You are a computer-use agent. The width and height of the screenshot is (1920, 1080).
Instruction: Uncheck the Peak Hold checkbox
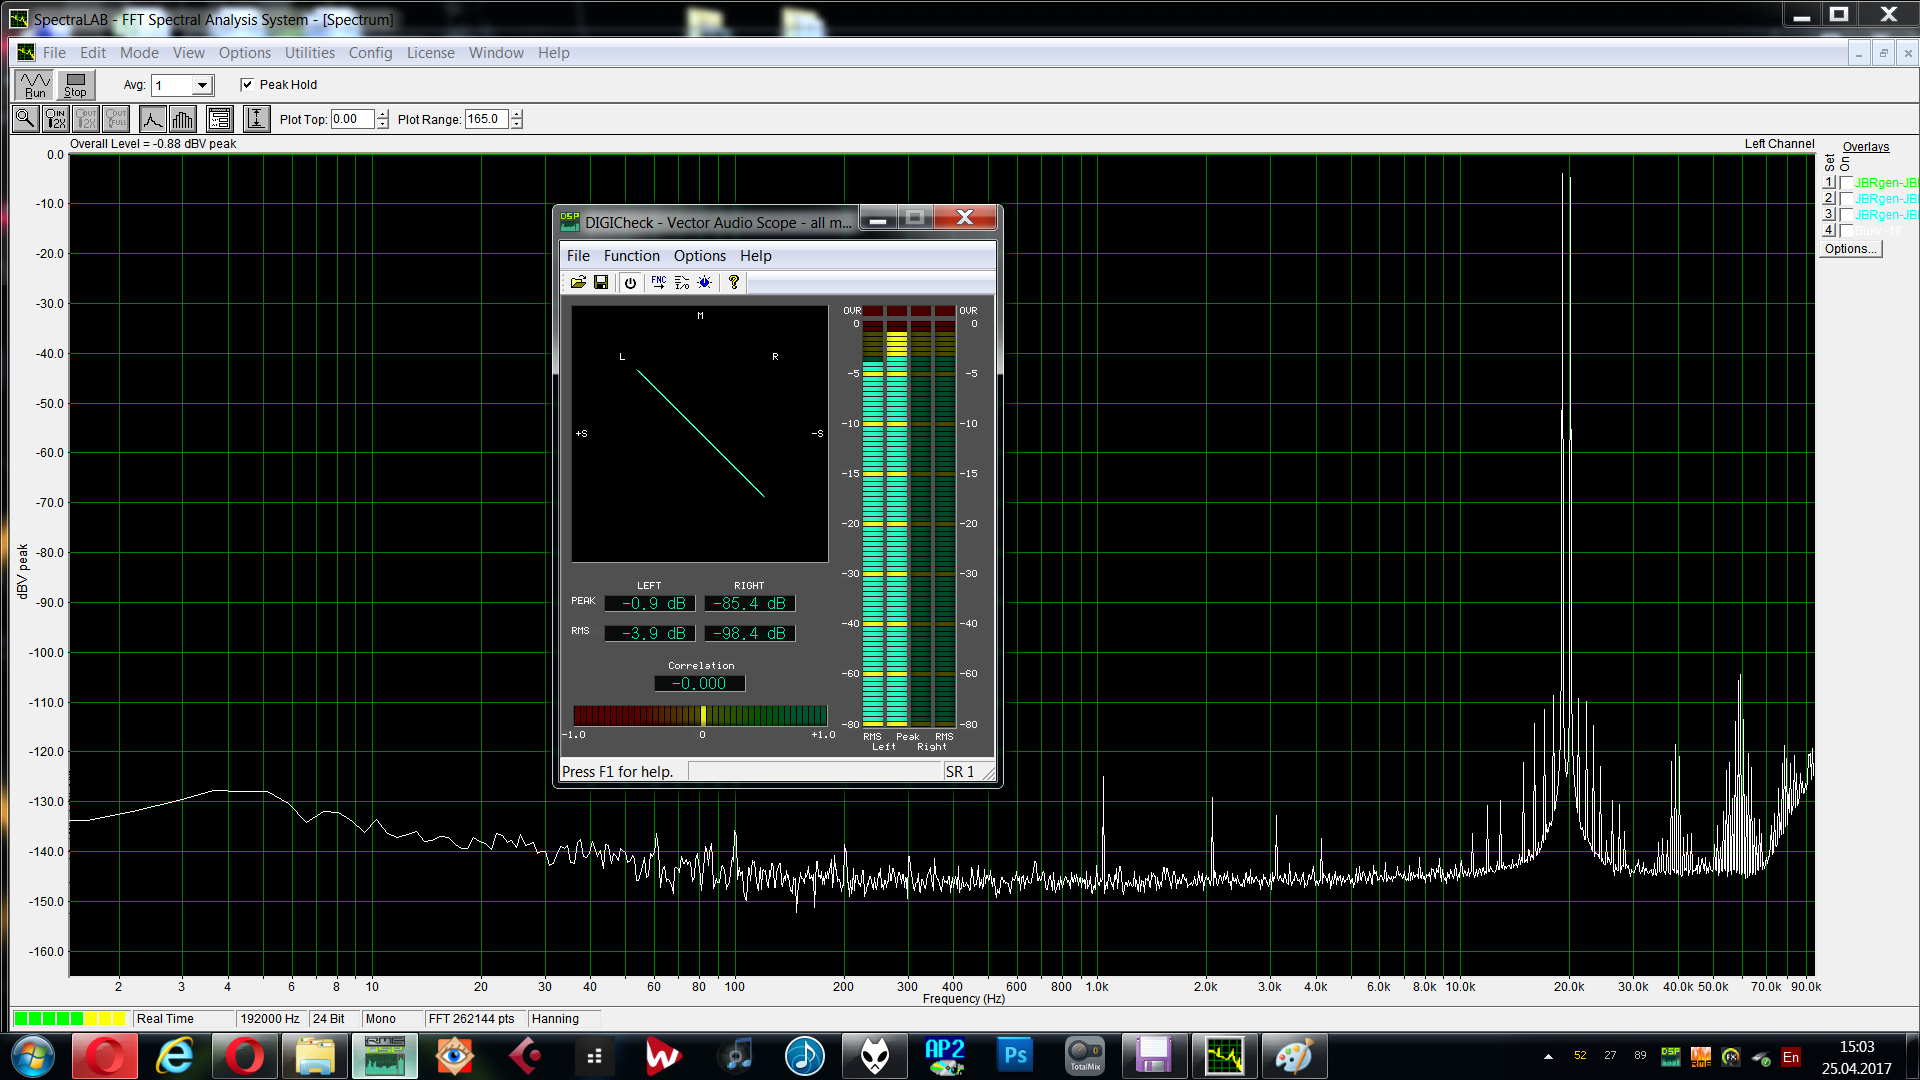pos(247,85)
